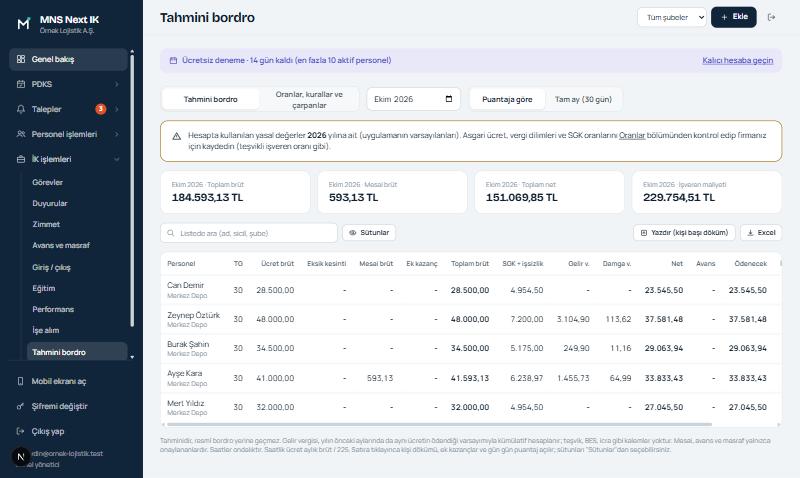Image resolution: width=800 pixels, height=478 pixels.
Task: Open Tahmini bordro sidebar item
Action: 77,352
